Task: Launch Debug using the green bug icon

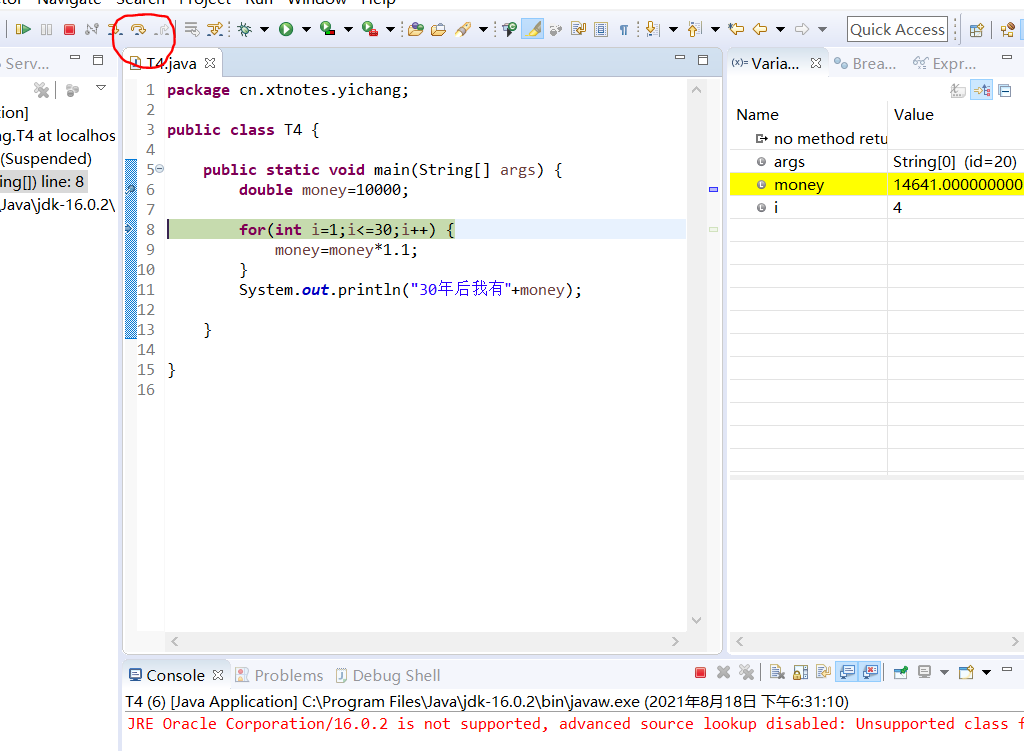Action: (x=245, y=29)
